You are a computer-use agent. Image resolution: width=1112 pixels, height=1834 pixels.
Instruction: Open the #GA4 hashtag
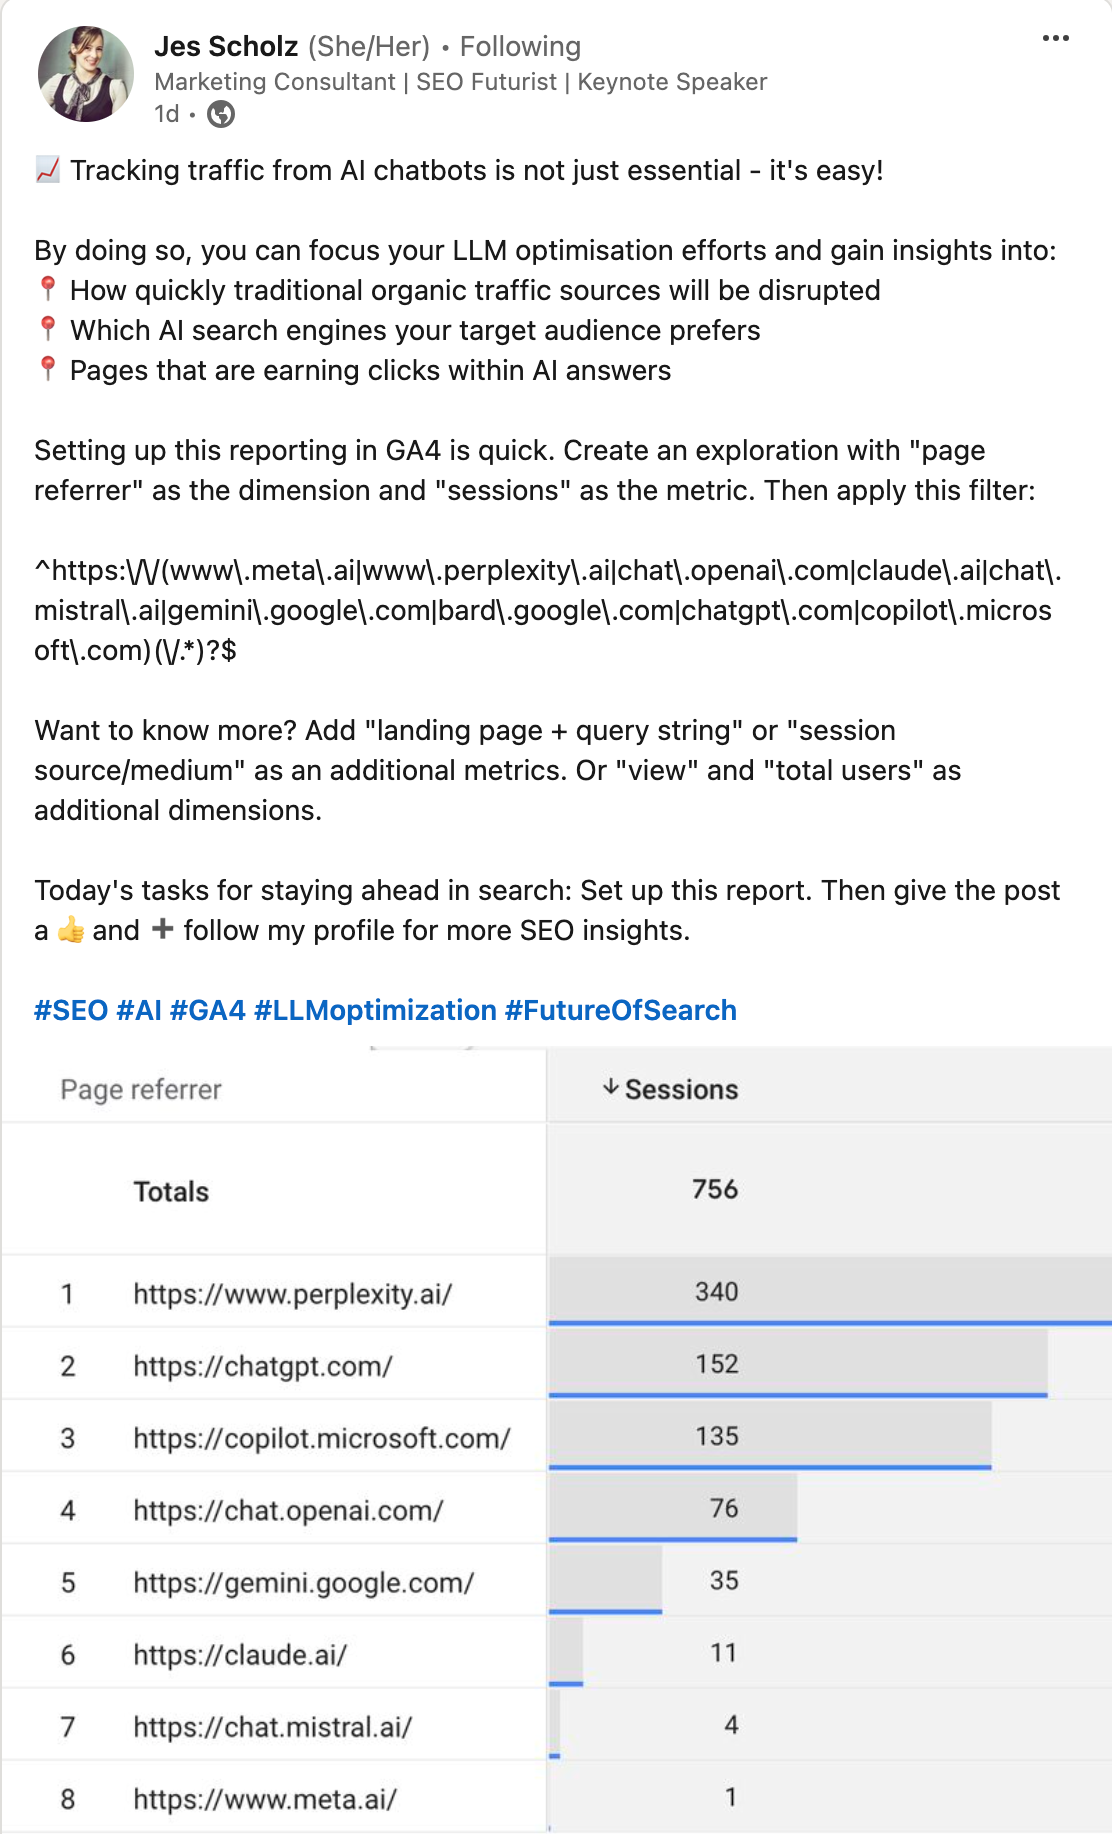208,1011
